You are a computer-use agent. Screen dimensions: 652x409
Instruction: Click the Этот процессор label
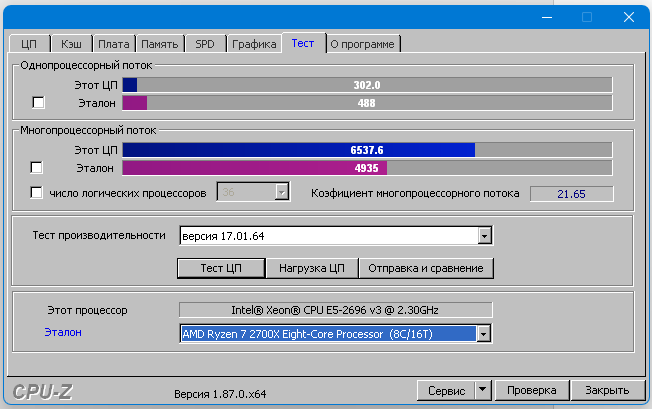[87, 310]
